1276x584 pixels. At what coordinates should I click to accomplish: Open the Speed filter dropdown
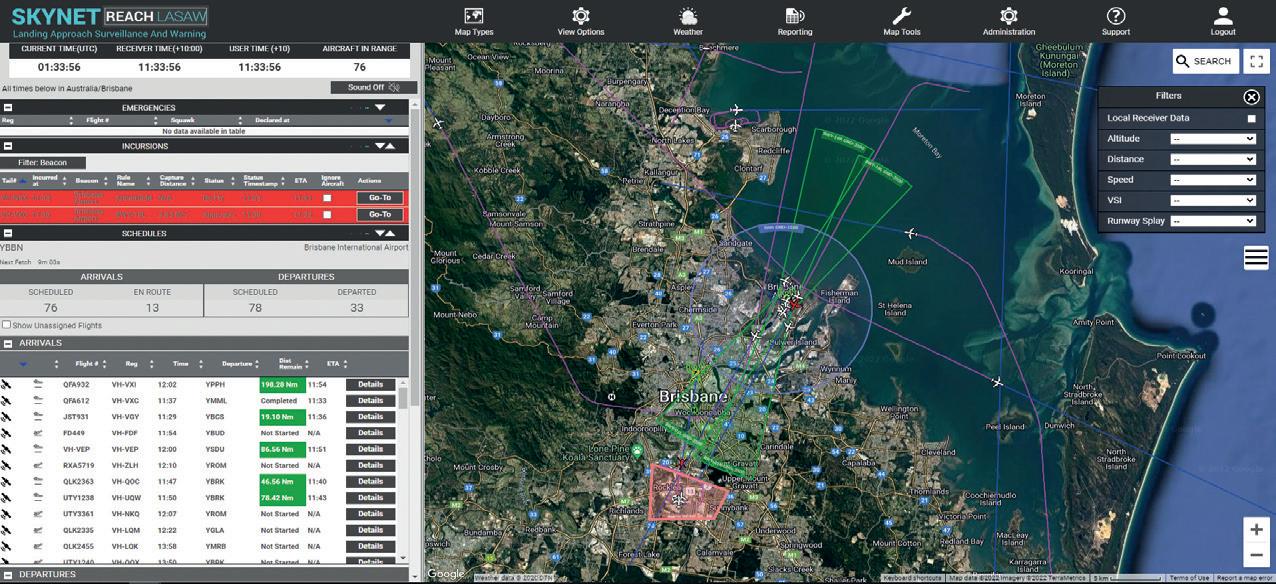pyautogui.click(x=1213, y=180)
